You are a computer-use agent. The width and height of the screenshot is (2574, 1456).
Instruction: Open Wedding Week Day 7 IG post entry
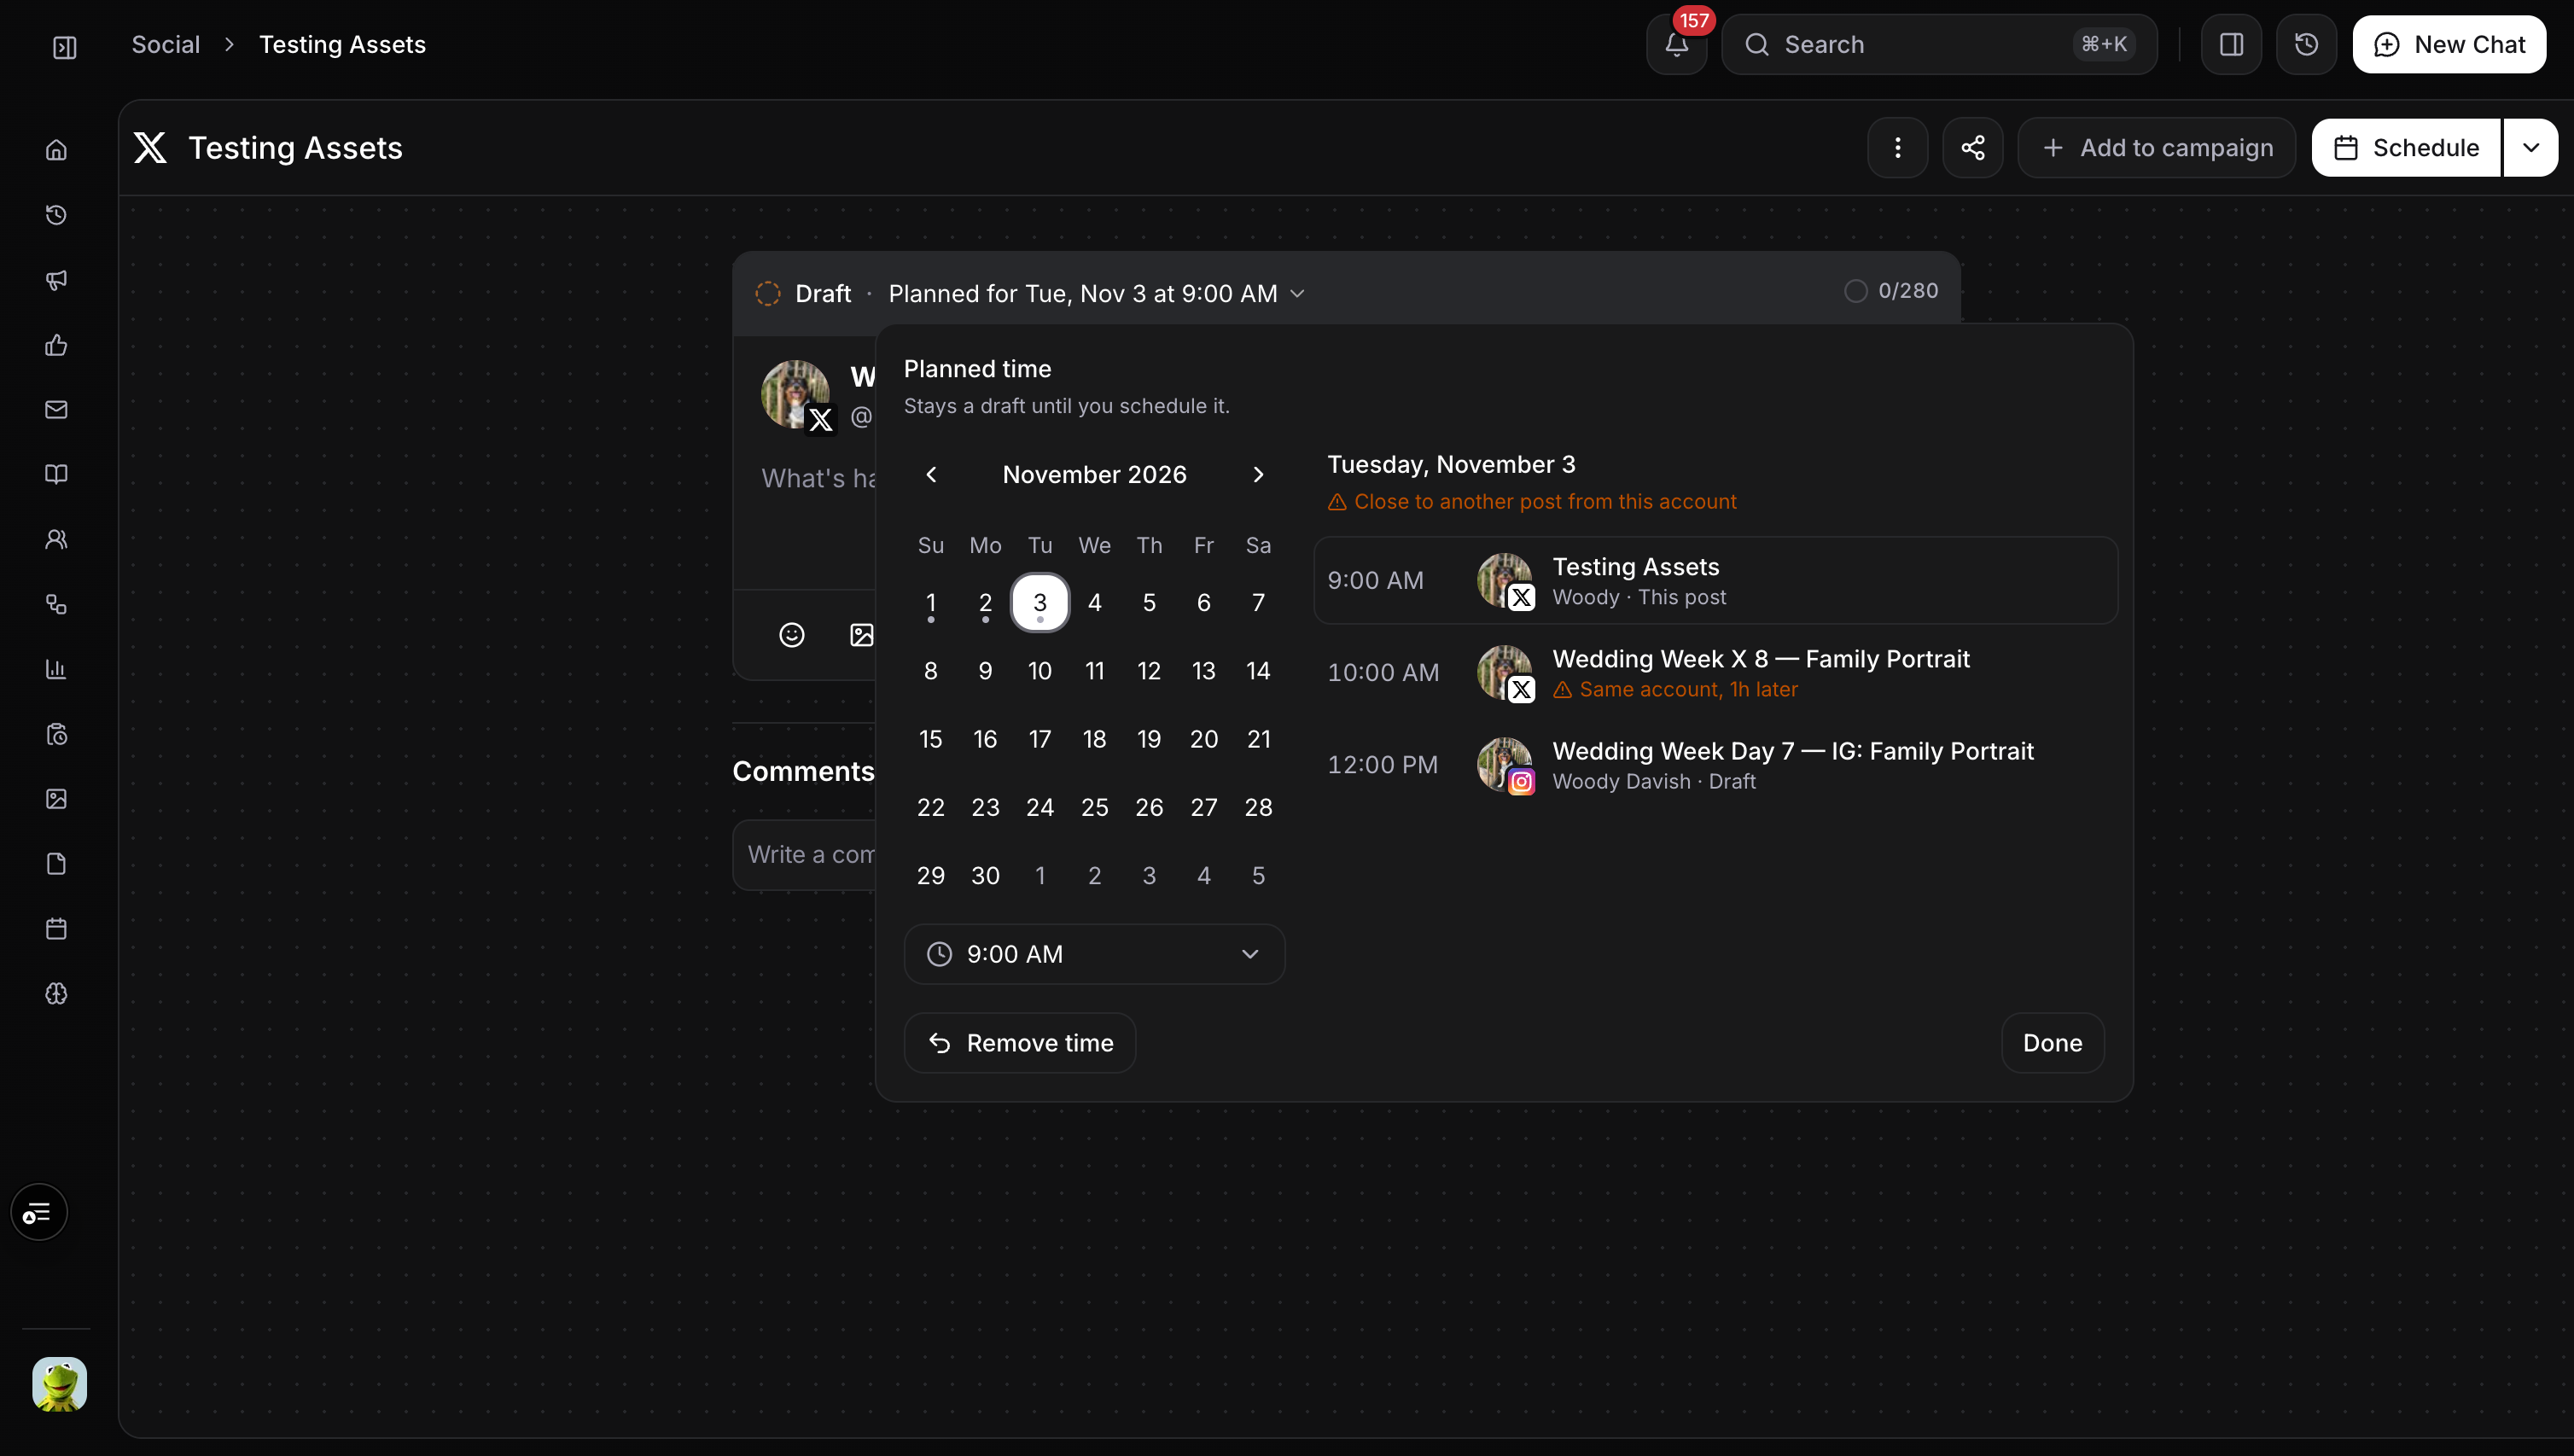click(x=1715, y=765)
